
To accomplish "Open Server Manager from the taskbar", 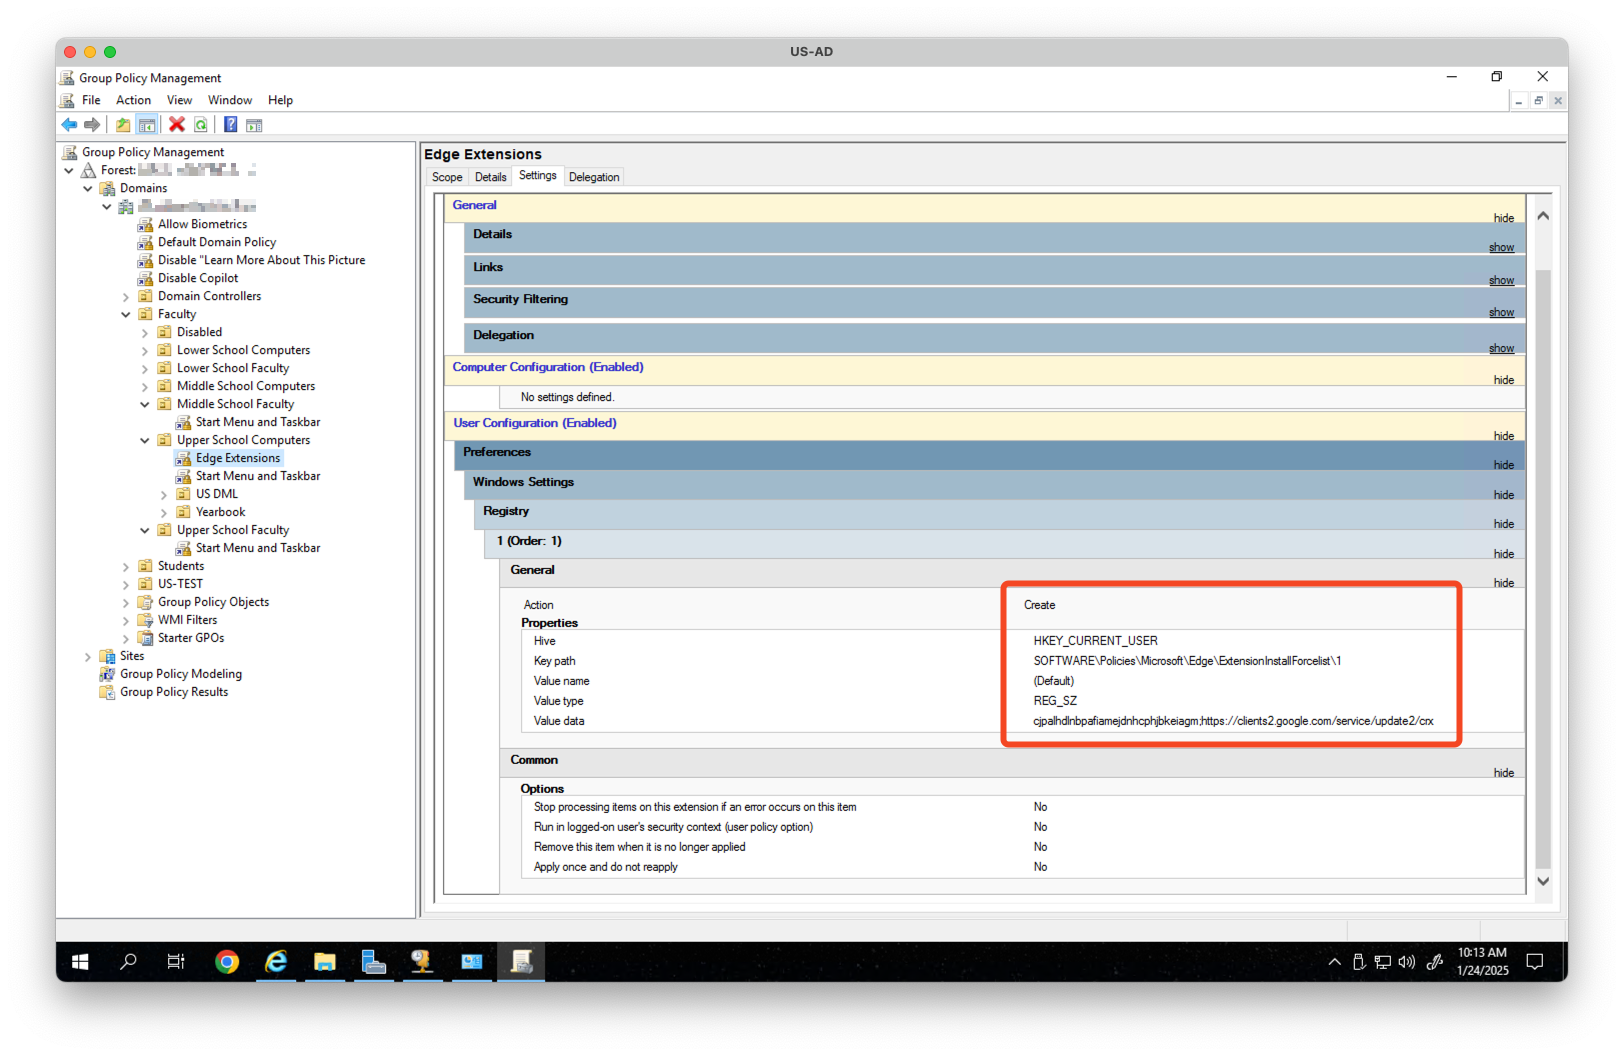I will 373,962.
